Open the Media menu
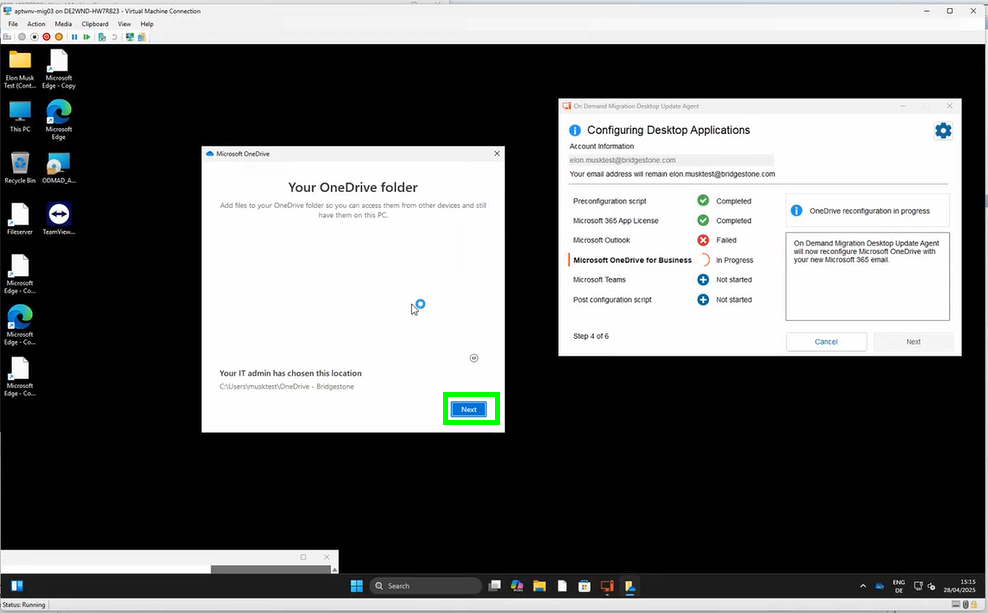 click(63, 24)
